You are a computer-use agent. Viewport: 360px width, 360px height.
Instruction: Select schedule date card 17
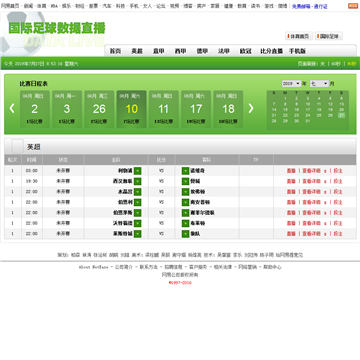tap(196, 109)
